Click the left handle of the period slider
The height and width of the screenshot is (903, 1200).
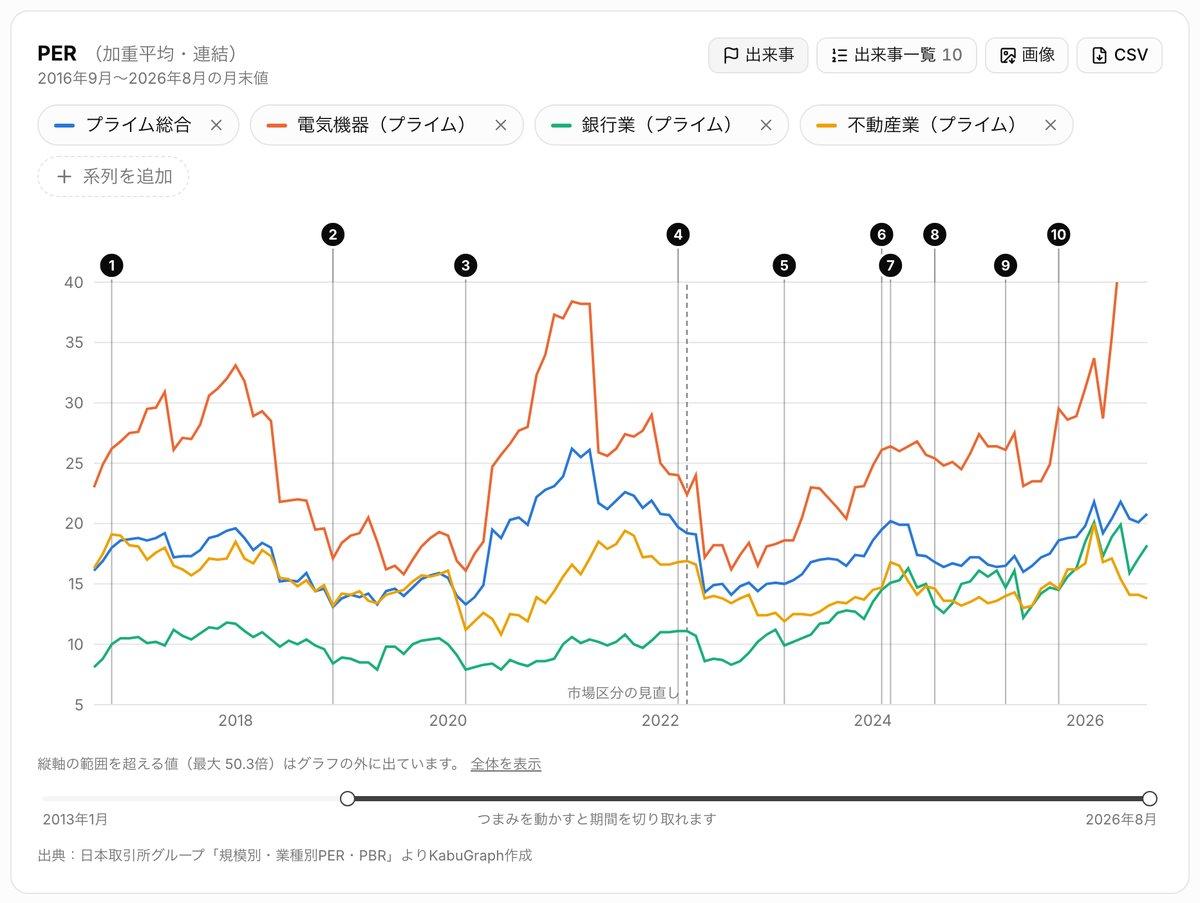click(x=347, y=798)
